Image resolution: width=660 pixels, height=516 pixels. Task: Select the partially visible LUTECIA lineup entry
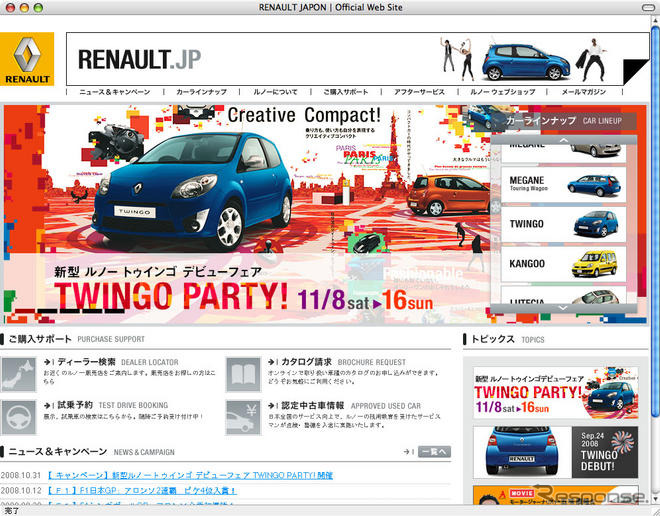[x=564, y=295]
